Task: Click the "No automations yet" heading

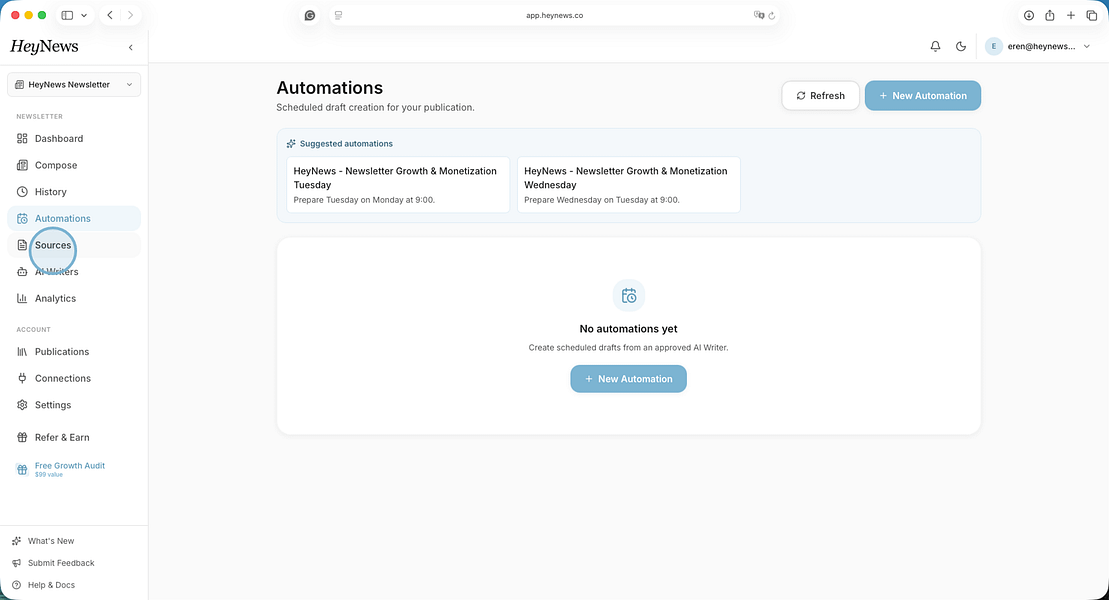Action: pyautogui.click(x=628, y=329)
